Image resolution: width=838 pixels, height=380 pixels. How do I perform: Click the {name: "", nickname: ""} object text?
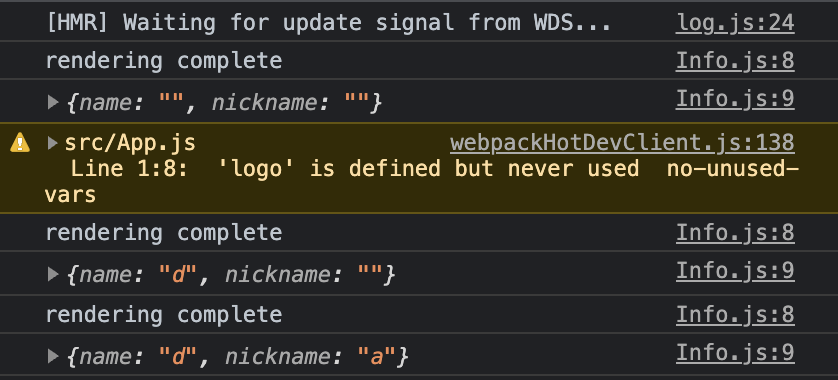pyautogui.click(x=224, y=102)
